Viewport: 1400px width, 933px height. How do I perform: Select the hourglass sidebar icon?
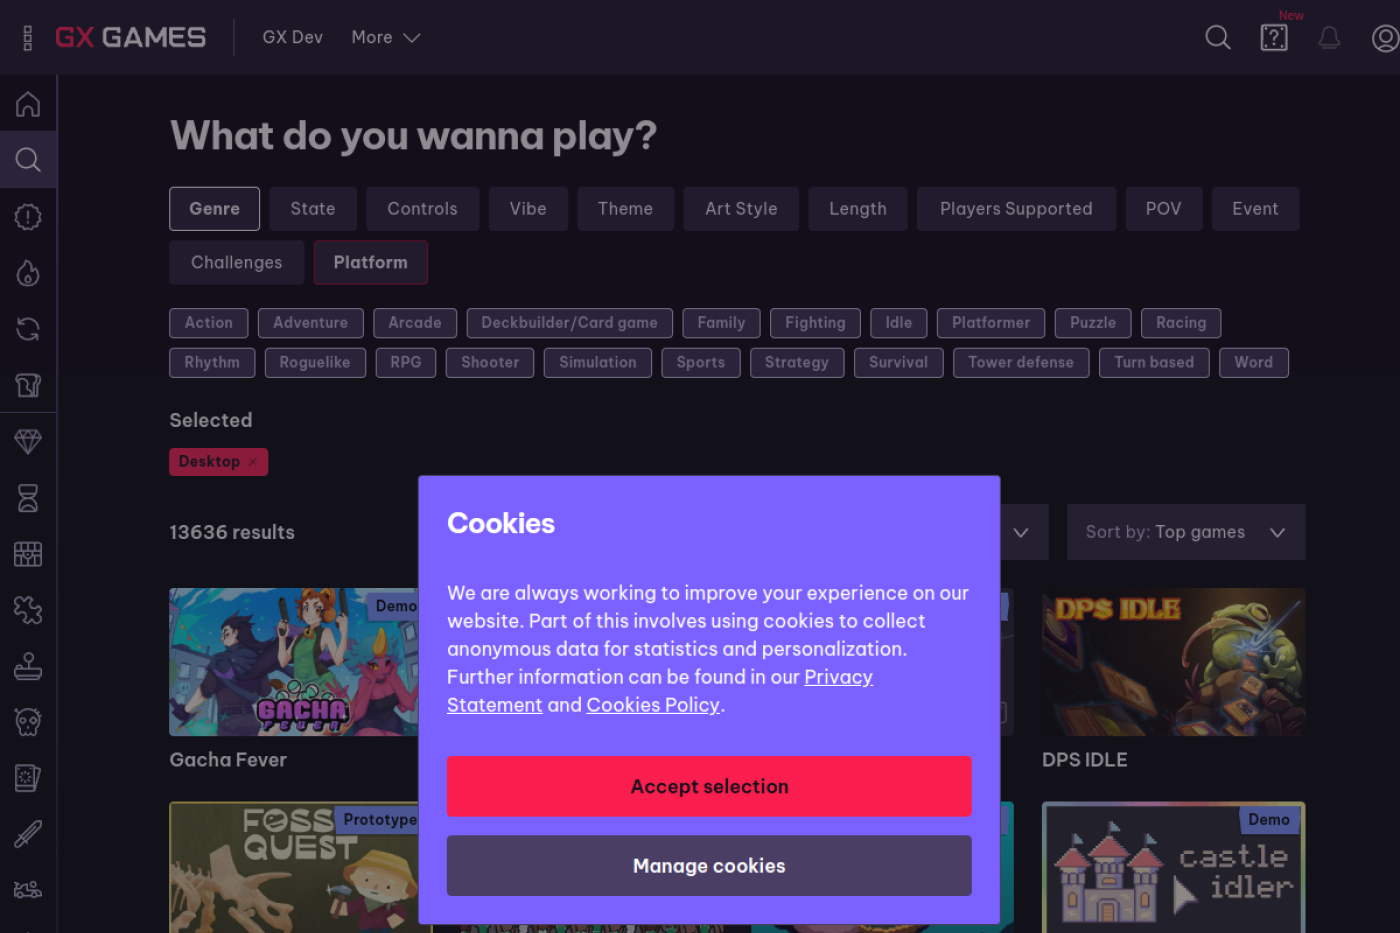(x=28, y=498)
